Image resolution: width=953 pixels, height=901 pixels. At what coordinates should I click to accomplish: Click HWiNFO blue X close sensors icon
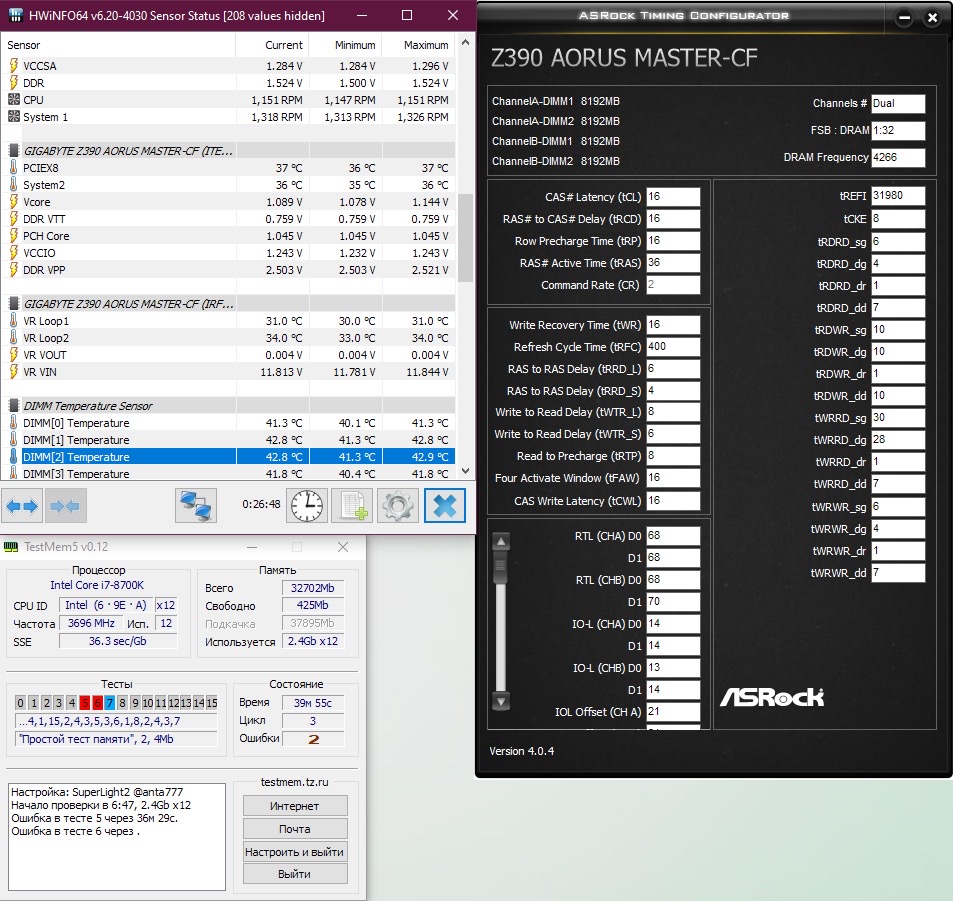(445, 505)
